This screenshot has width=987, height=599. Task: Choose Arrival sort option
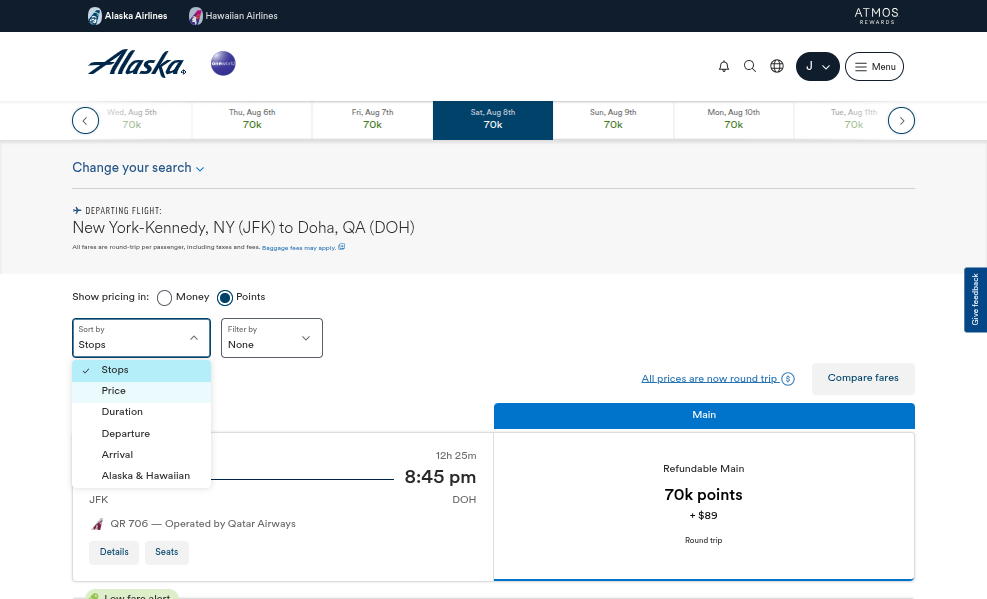pos(142,455)
